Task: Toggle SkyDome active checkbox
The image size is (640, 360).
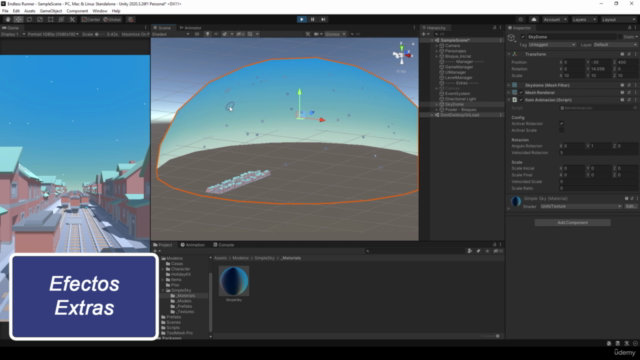Action: 523,37
